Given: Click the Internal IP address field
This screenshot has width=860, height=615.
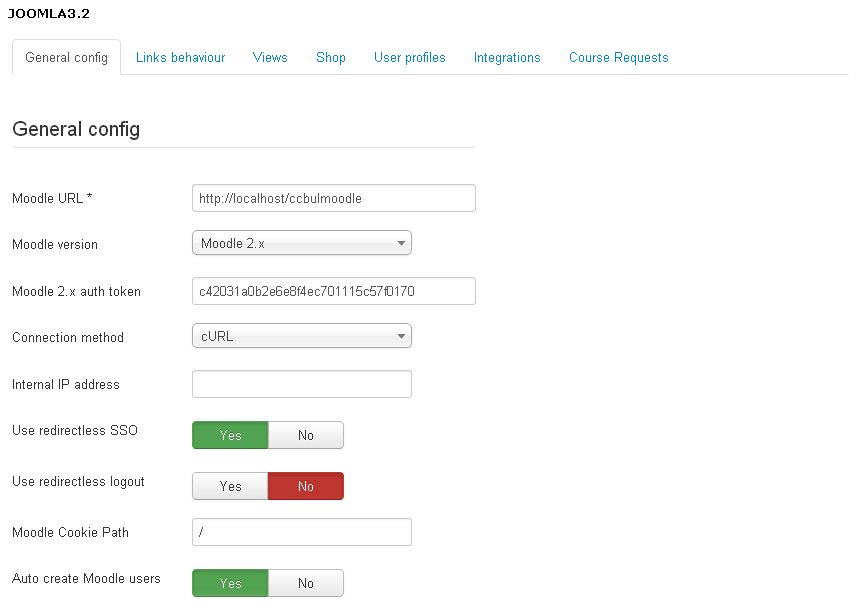Looking at the screenshot, I should coord(301,384).
